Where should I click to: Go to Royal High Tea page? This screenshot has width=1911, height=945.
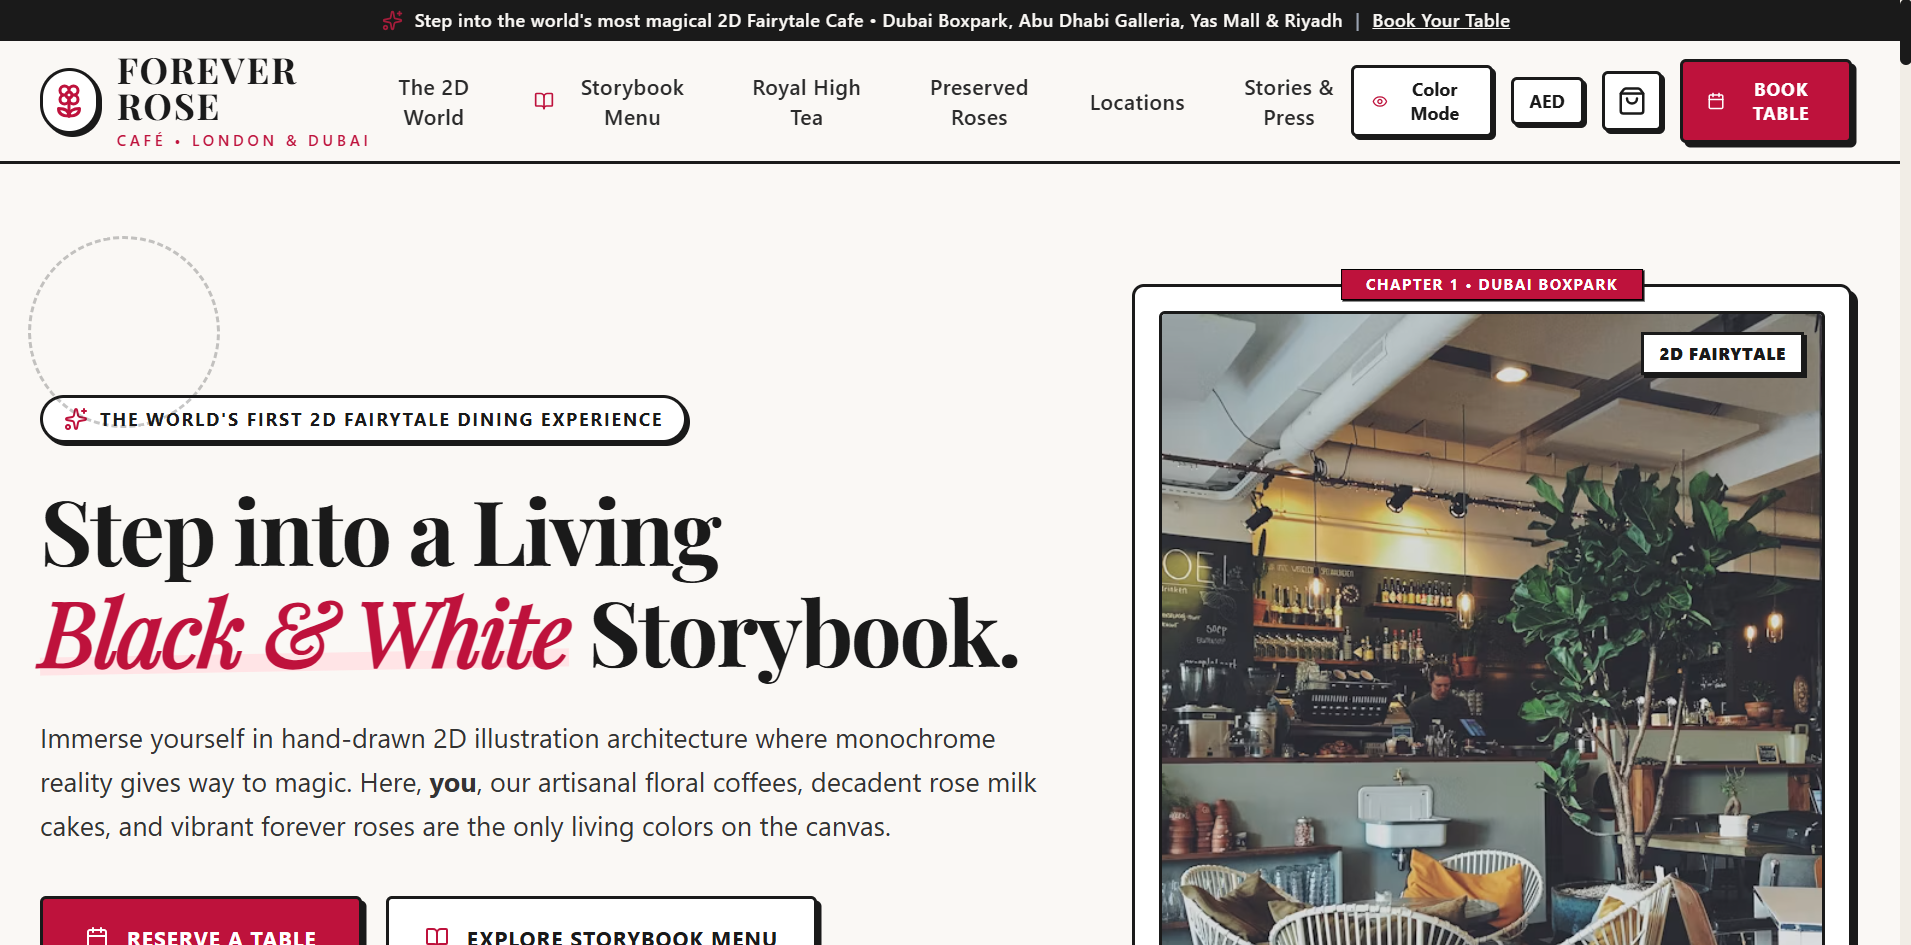tap(806, 102)
